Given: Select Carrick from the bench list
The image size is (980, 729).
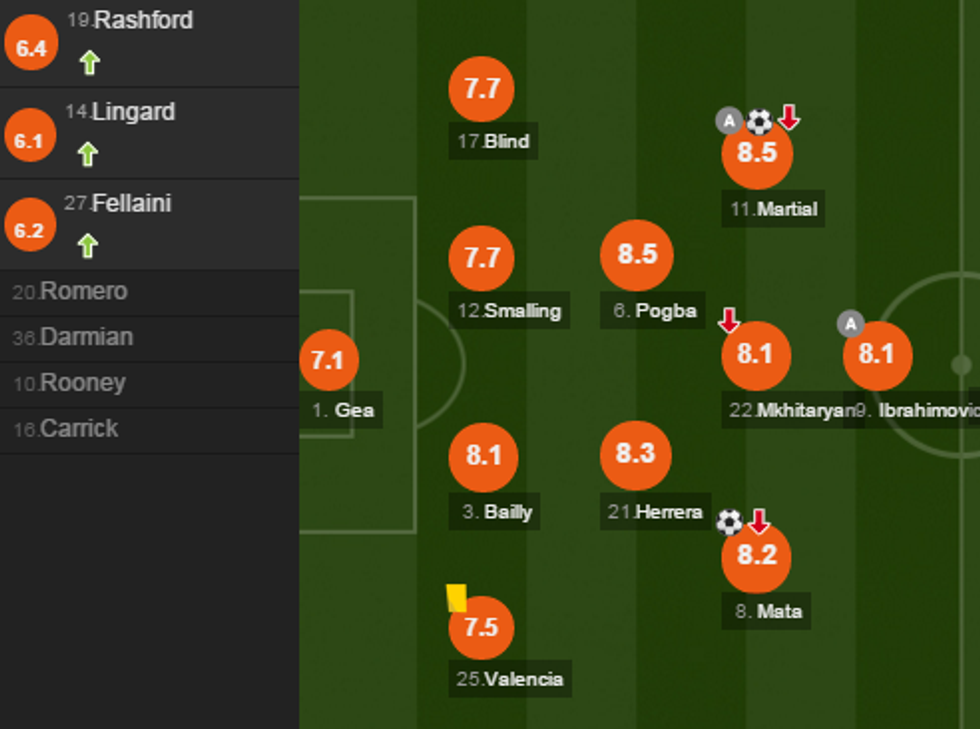Looking at the screenshot, I should pyautogui.click(x=66, y=429).
